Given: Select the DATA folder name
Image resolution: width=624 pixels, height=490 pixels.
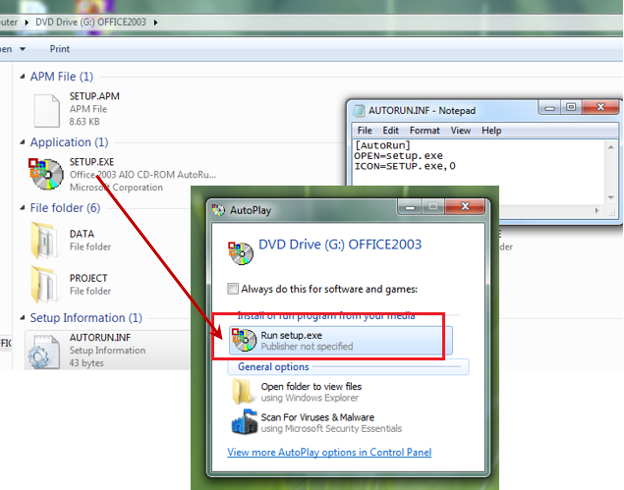Looking at the screenshot, I should (82, 234).
